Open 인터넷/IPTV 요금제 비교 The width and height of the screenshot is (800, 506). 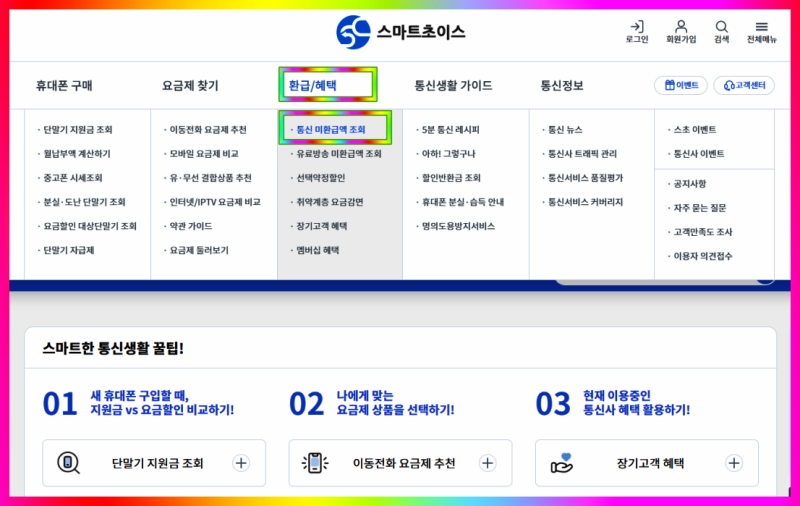click(215, 202)
